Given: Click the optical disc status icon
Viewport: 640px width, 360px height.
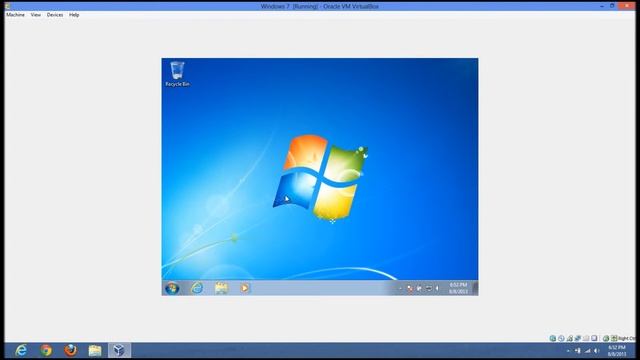Looking at the screenshot, I should click(561, 338).
